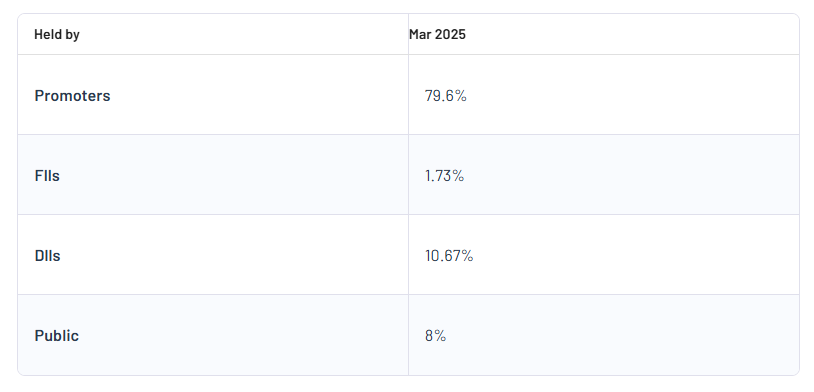The image size is (814, 392).
Task: Click the percent sign after 10.67
Action: pyautogui.click(x=468, y=255)
